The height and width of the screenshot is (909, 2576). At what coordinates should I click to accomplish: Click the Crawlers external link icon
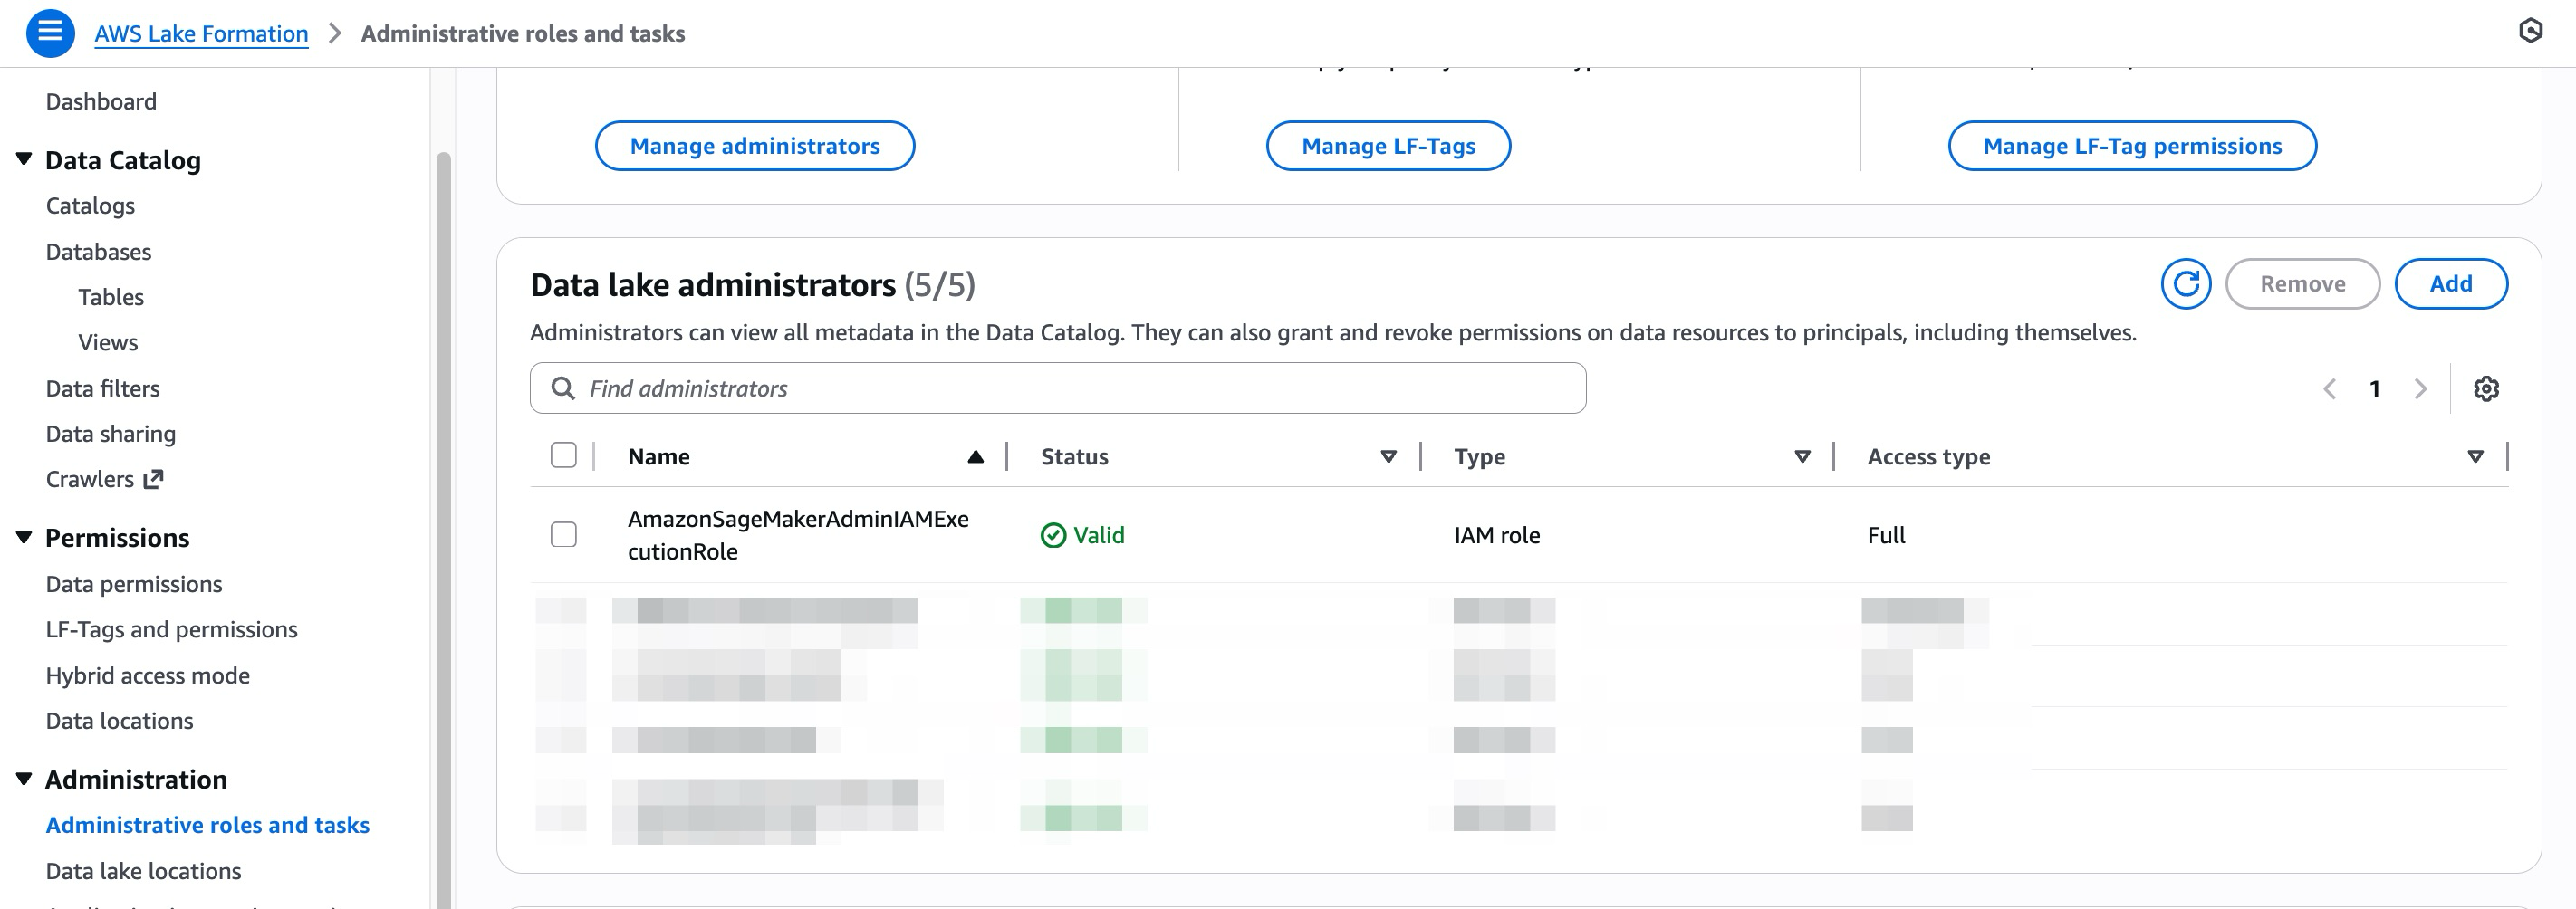tap(153, 480)
